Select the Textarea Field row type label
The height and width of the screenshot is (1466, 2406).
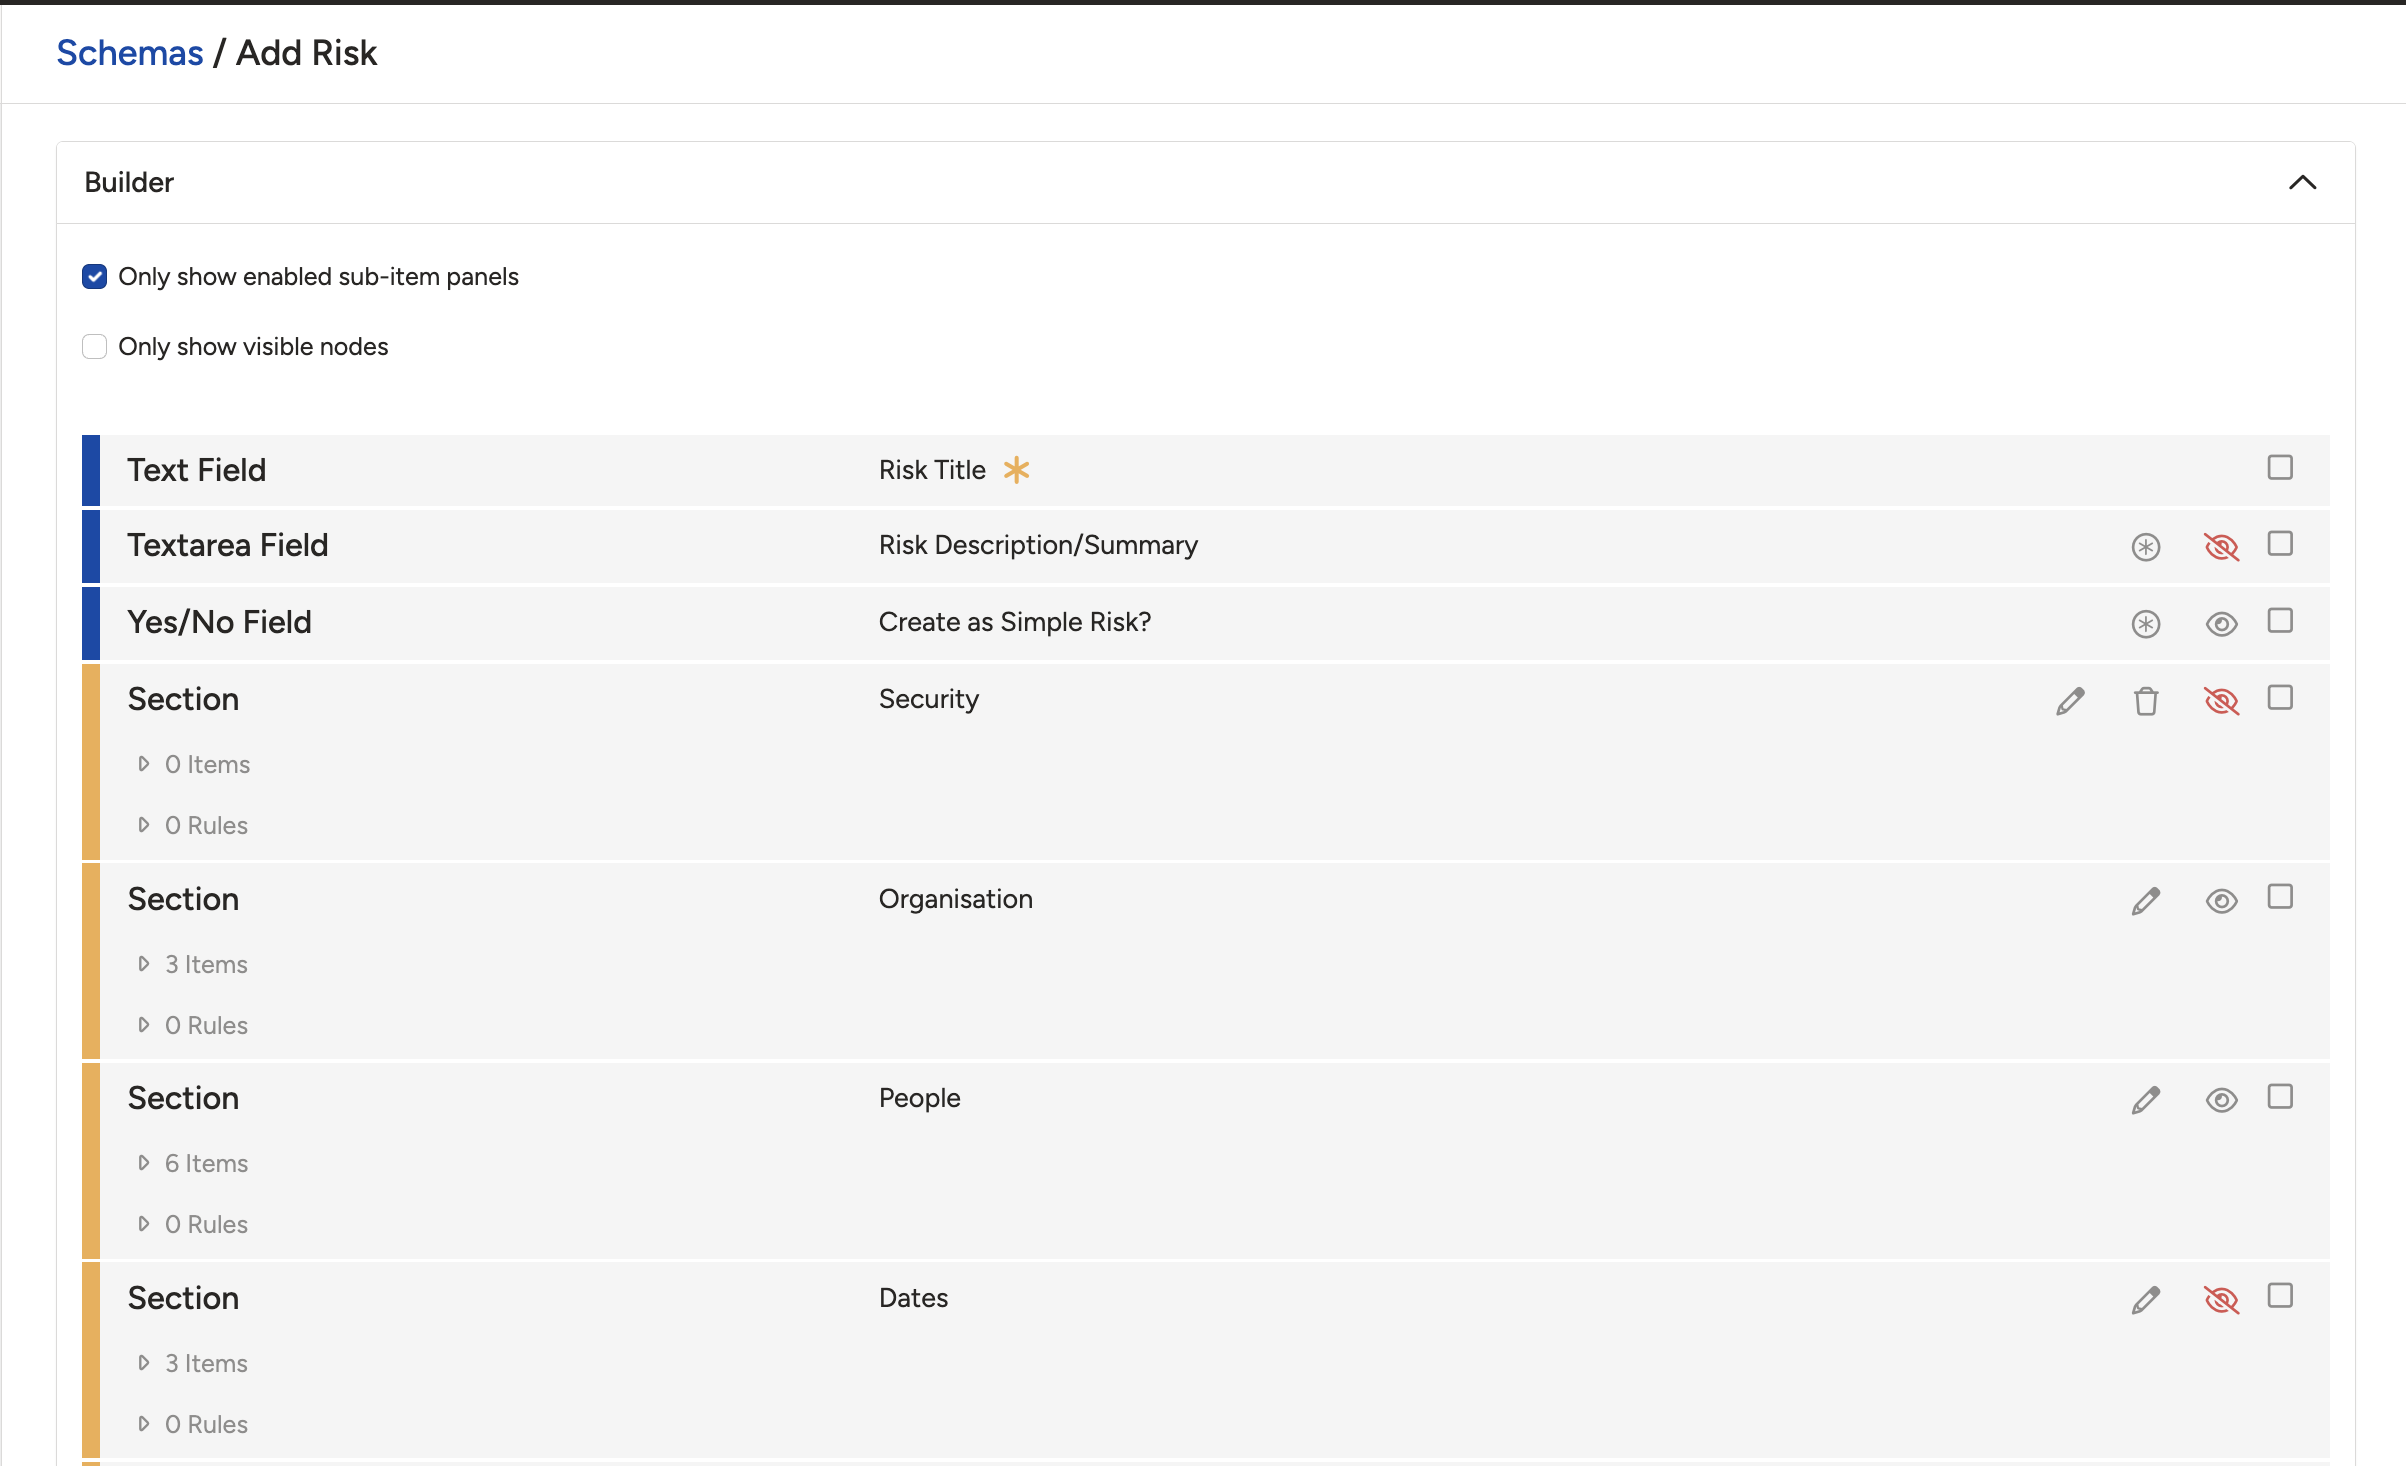[228, 545]
